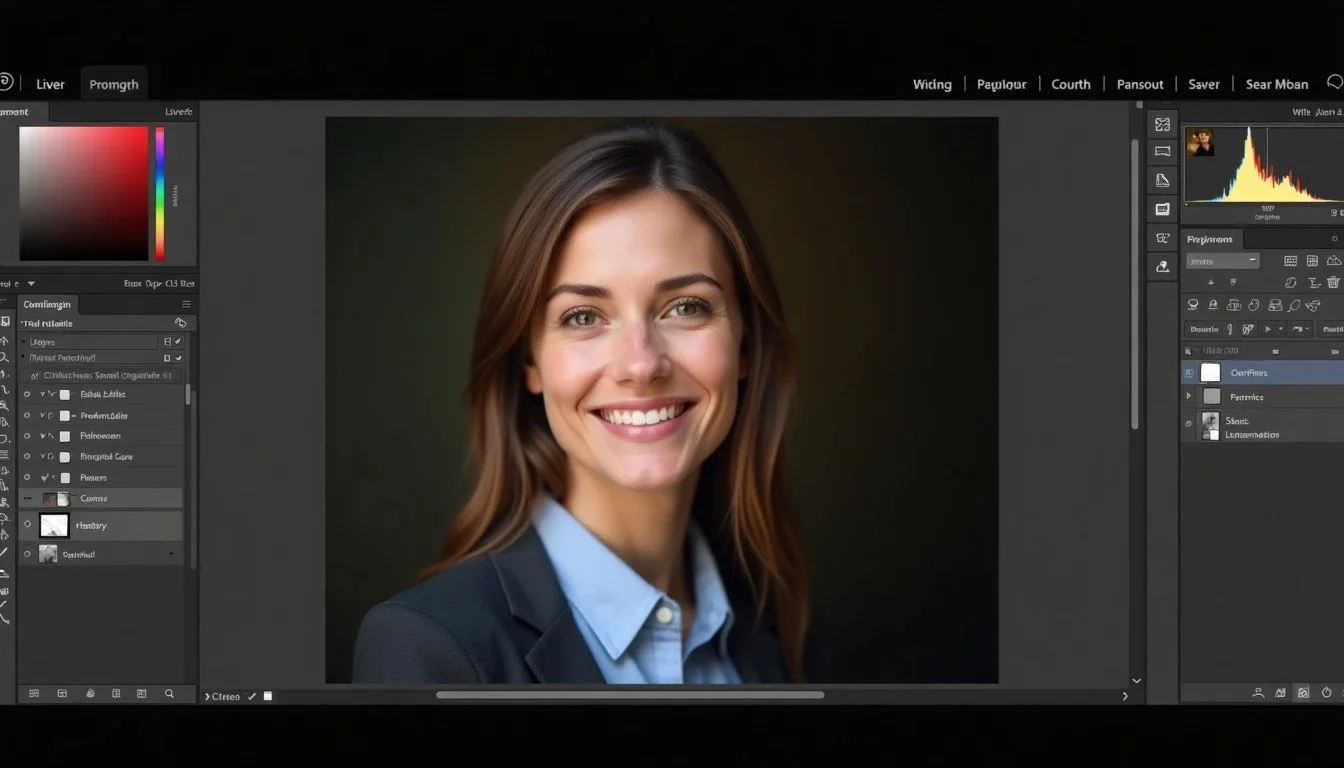Click the brush icon beside Basnie dropdown
The height and width of the screenshot is (768, 1344).
1248,329
